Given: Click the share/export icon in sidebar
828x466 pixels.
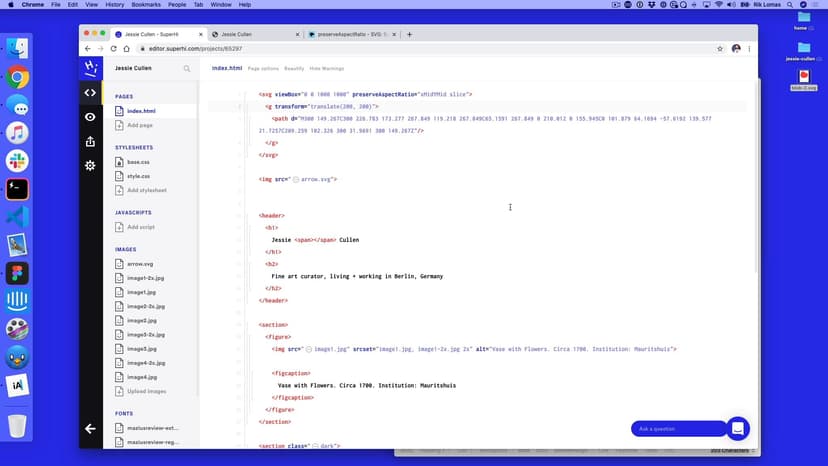Looking at the screenshot, I should point(90,141).
